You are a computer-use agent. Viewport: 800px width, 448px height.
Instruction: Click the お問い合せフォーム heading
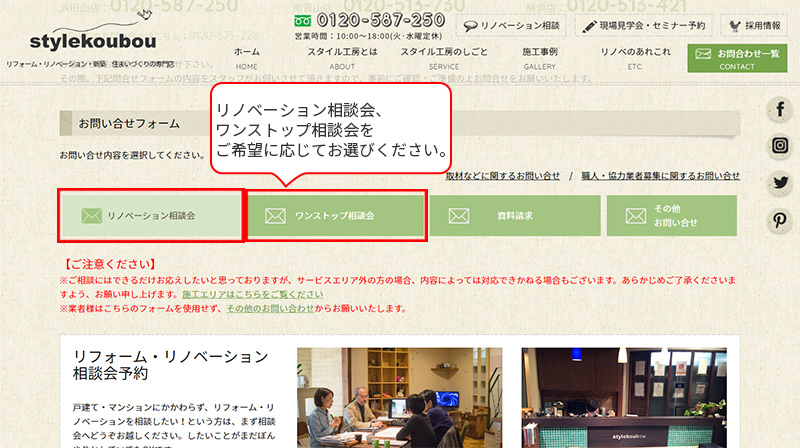(129, 123)
